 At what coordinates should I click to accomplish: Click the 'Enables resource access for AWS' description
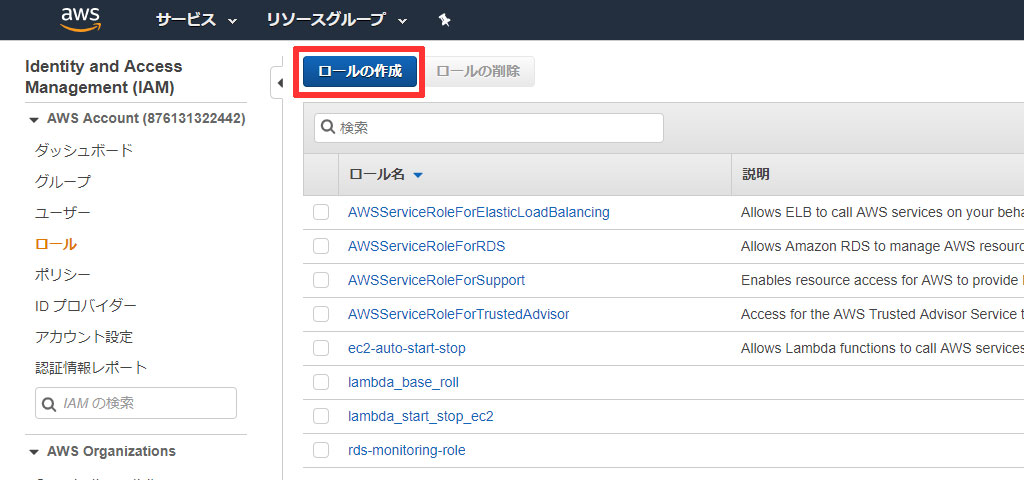pos(882,280)
